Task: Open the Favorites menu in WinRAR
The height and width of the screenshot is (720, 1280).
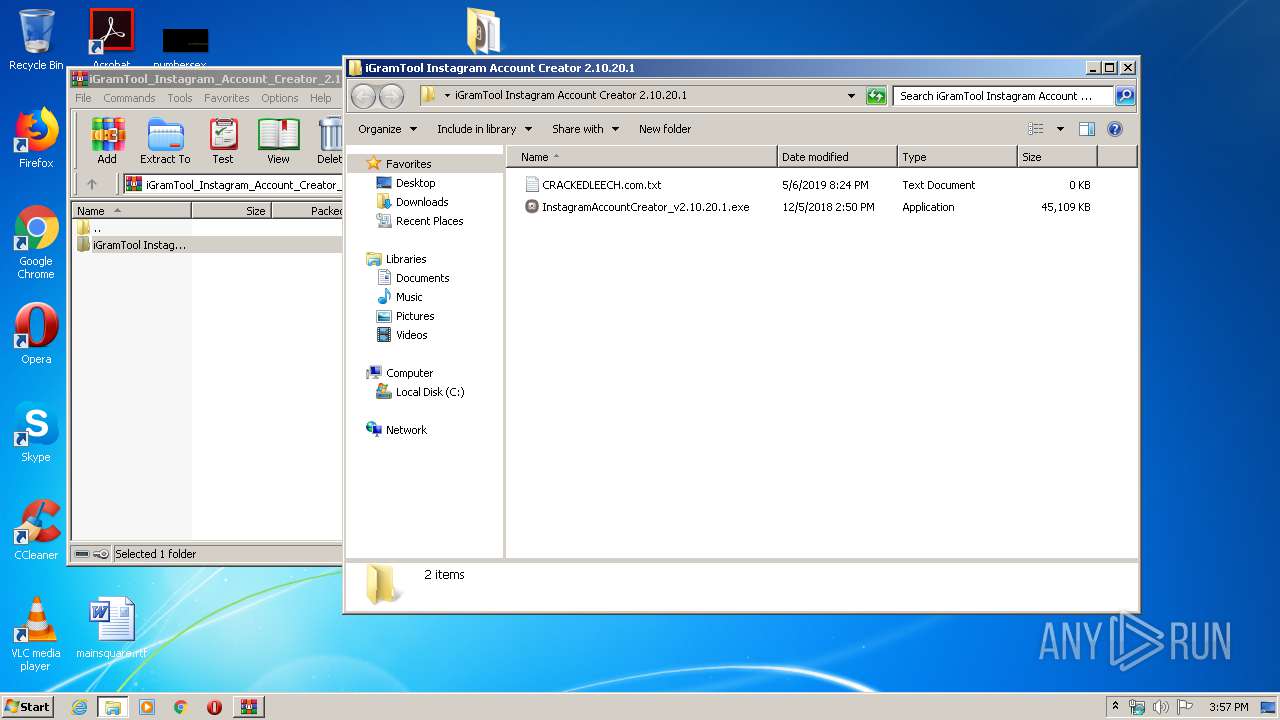Action: coord(227,98)
